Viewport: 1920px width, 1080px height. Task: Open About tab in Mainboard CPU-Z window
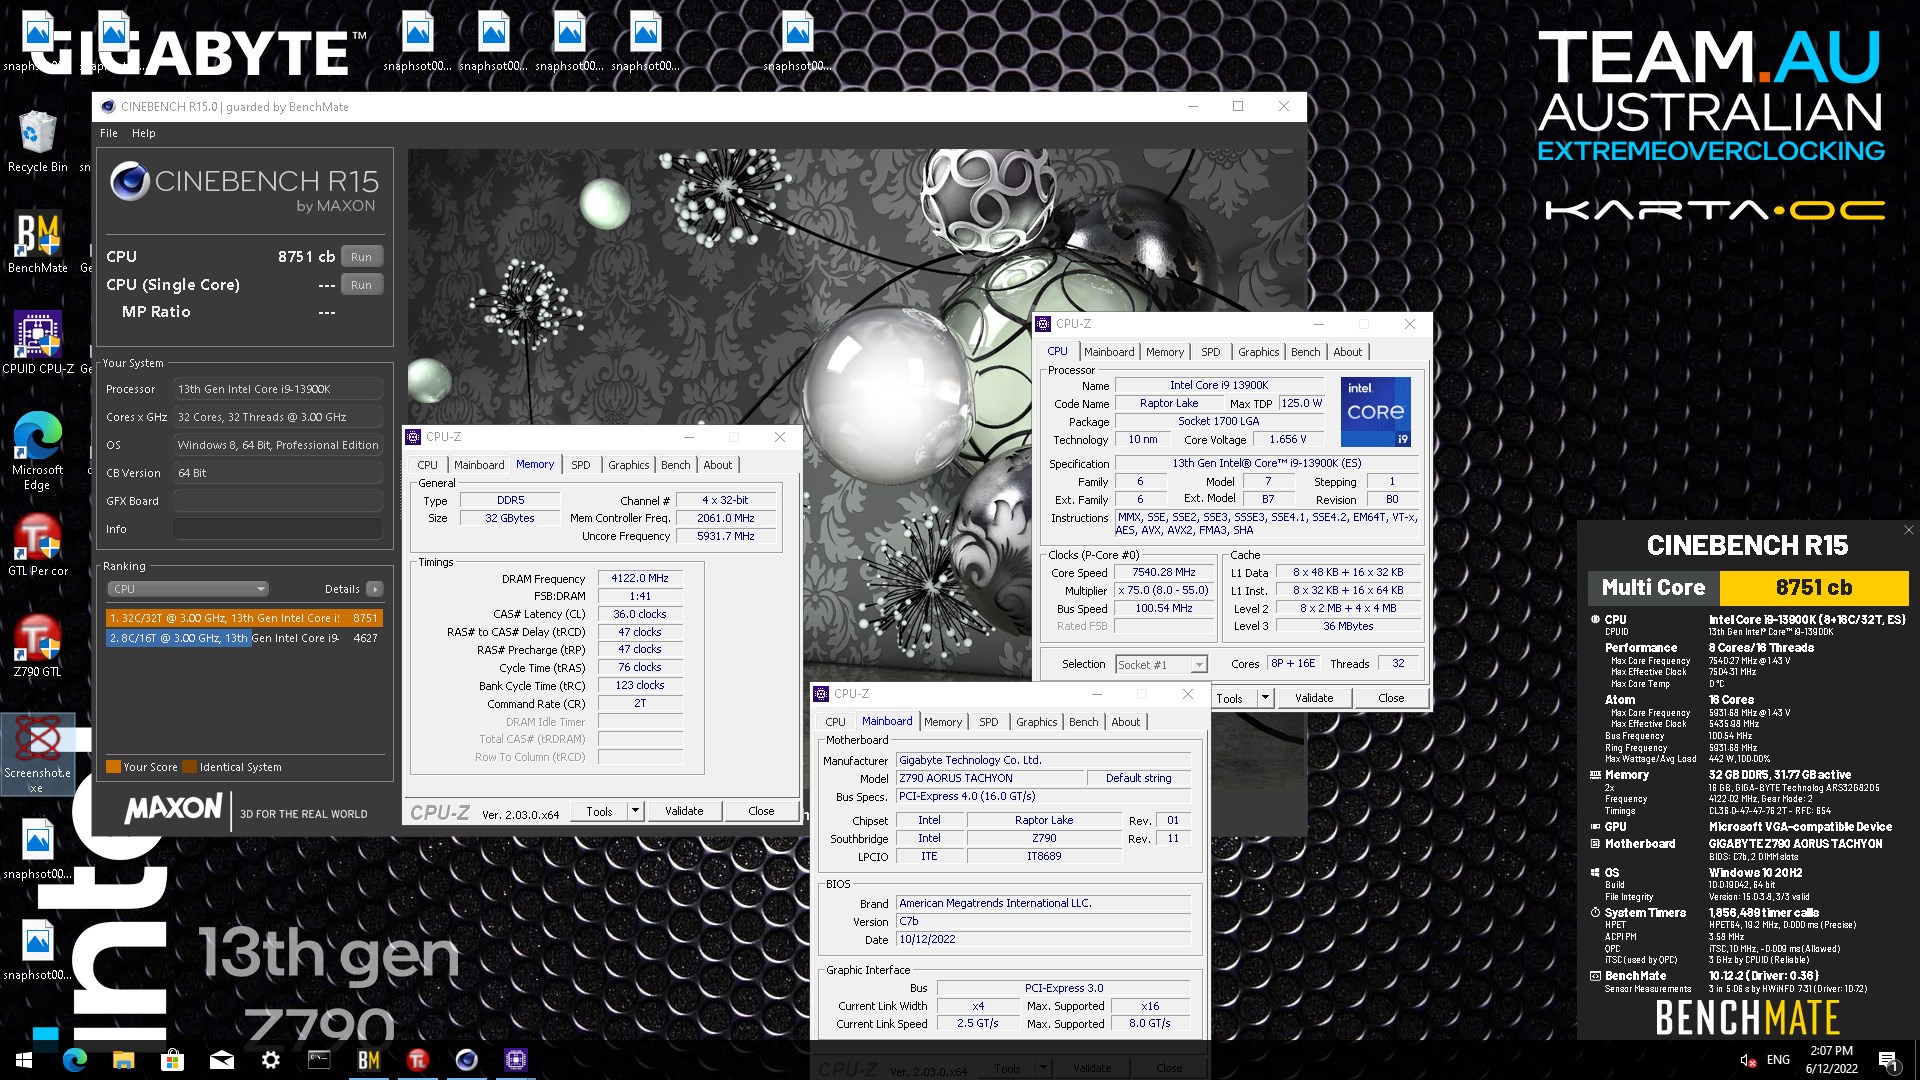pyautogui.click(x=1126, y=722)
